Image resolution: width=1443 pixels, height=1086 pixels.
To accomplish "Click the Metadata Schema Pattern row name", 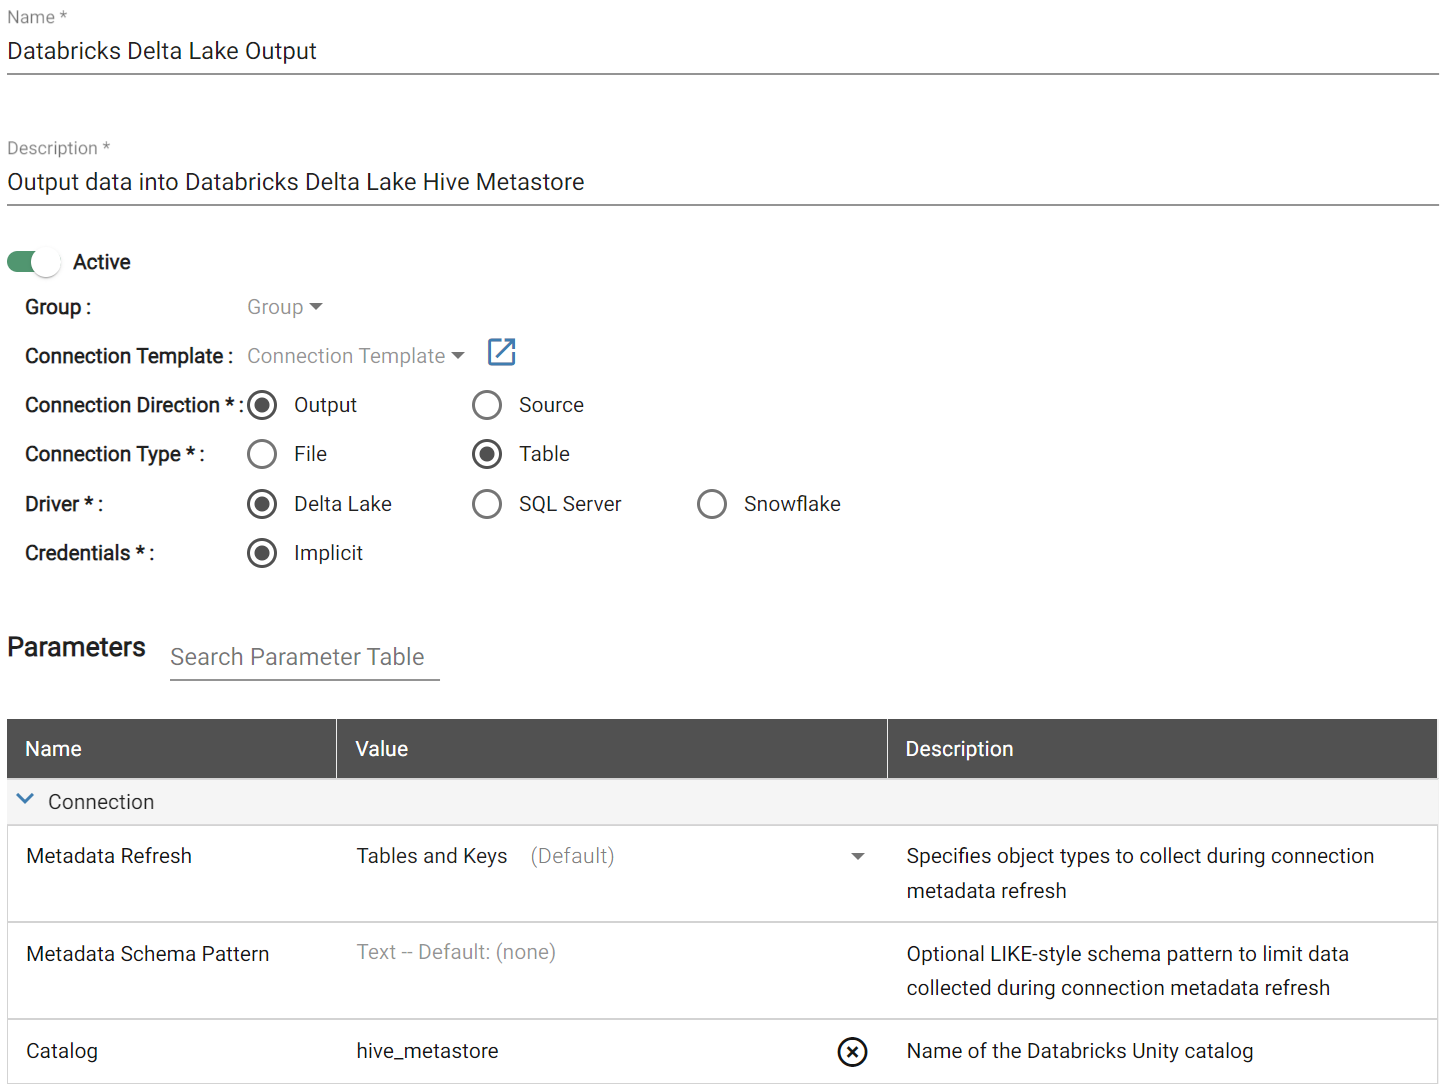I will (x=148, y=954).
